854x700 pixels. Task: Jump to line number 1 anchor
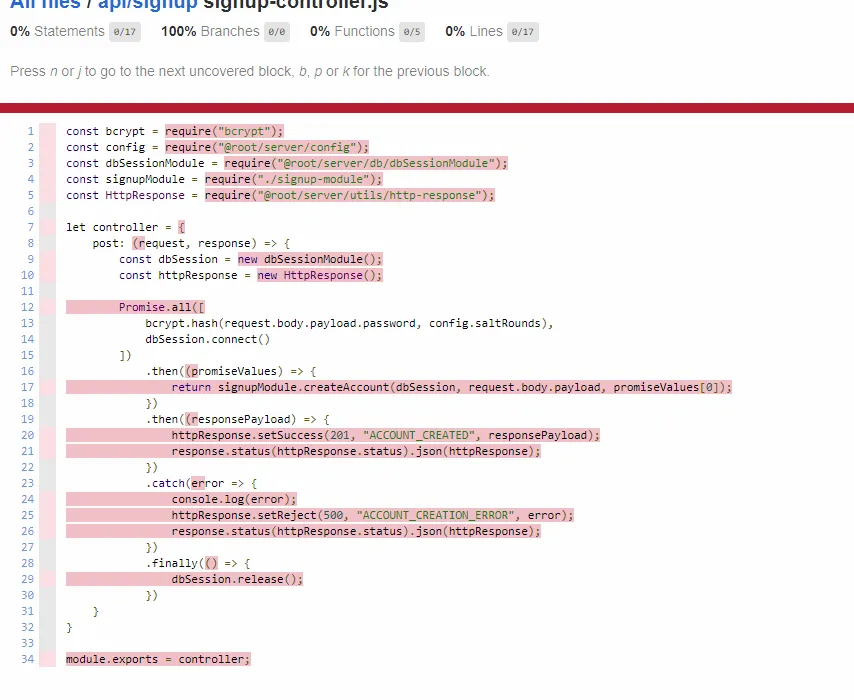(30, 131)
